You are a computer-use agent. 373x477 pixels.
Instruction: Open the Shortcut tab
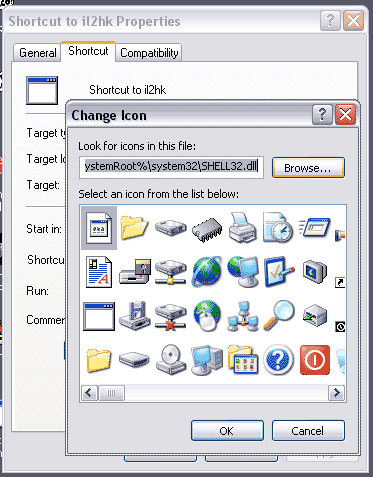pos(88,51)
